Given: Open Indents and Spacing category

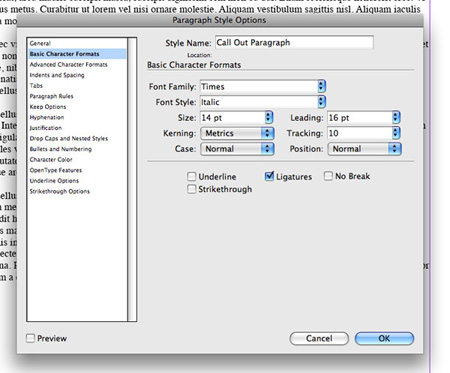Looking at the screenshot, I should point(57,75).
